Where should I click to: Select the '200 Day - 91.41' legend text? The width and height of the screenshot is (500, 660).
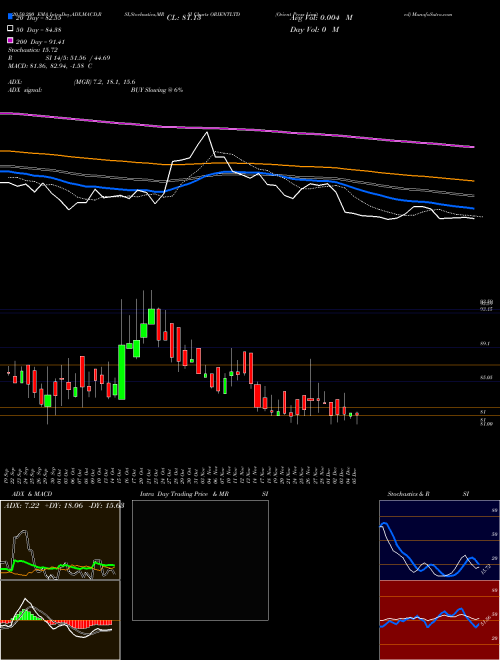coord(40,41)
